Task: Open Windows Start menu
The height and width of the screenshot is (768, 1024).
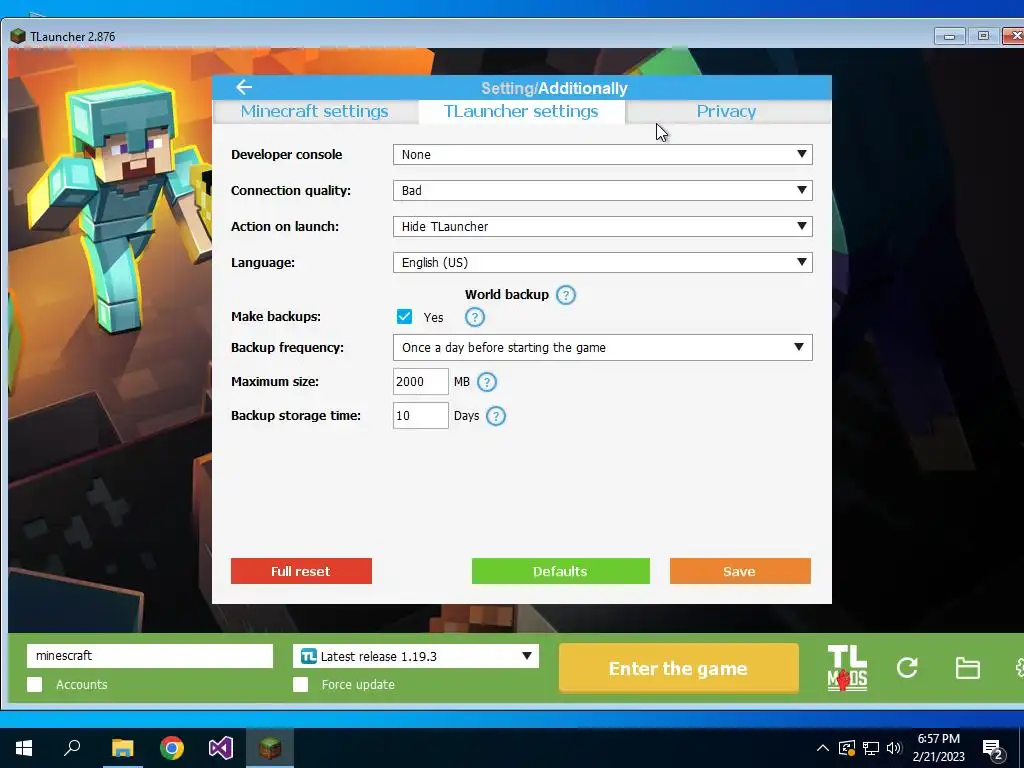Action: [24, 748]
